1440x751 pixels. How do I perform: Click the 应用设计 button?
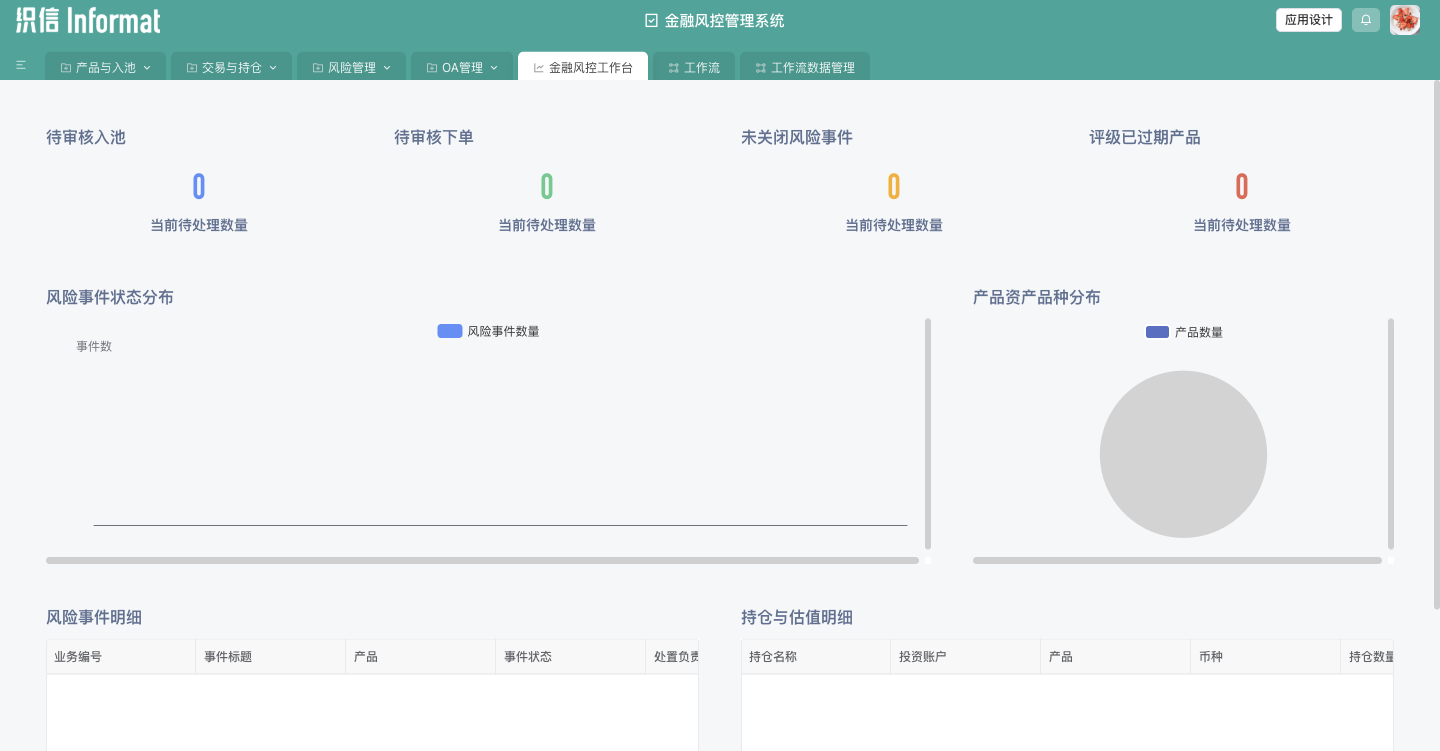1309,20
